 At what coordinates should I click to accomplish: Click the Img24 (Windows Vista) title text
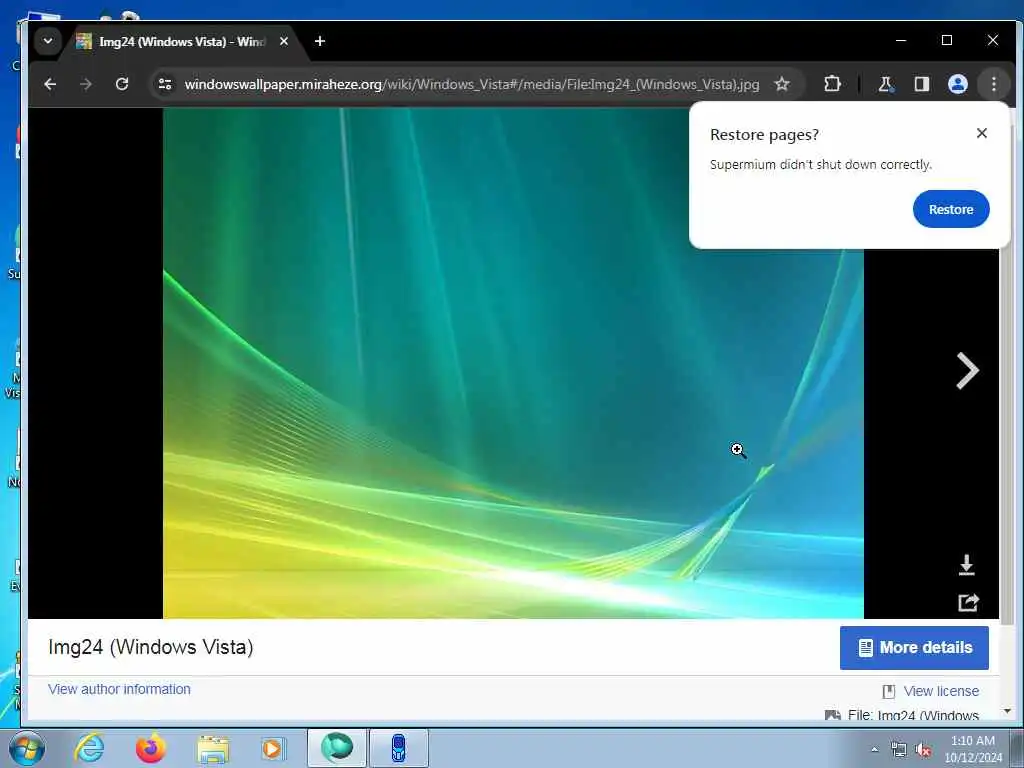(151, 647)
